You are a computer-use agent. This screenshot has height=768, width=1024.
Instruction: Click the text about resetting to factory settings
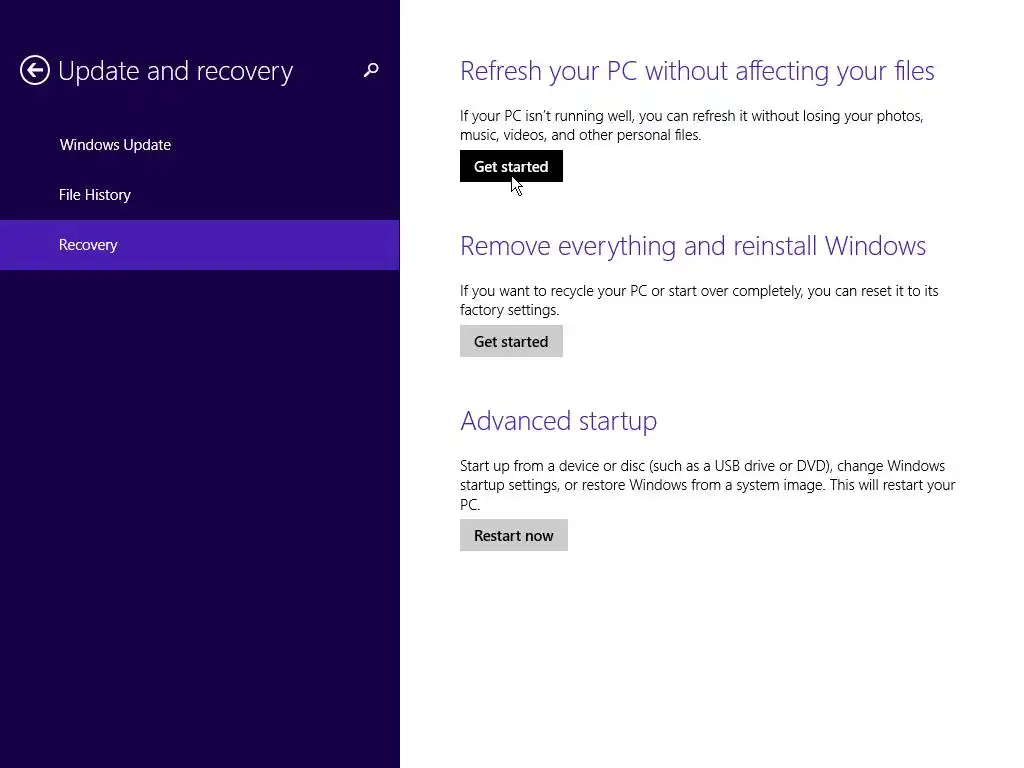coord(699,300)
